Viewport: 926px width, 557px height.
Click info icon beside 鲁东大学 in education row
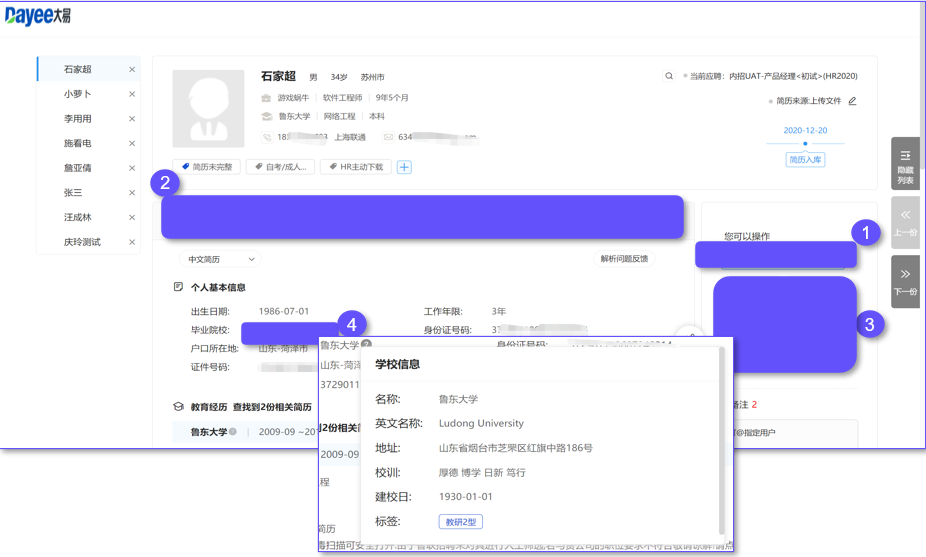pos(233,431)
